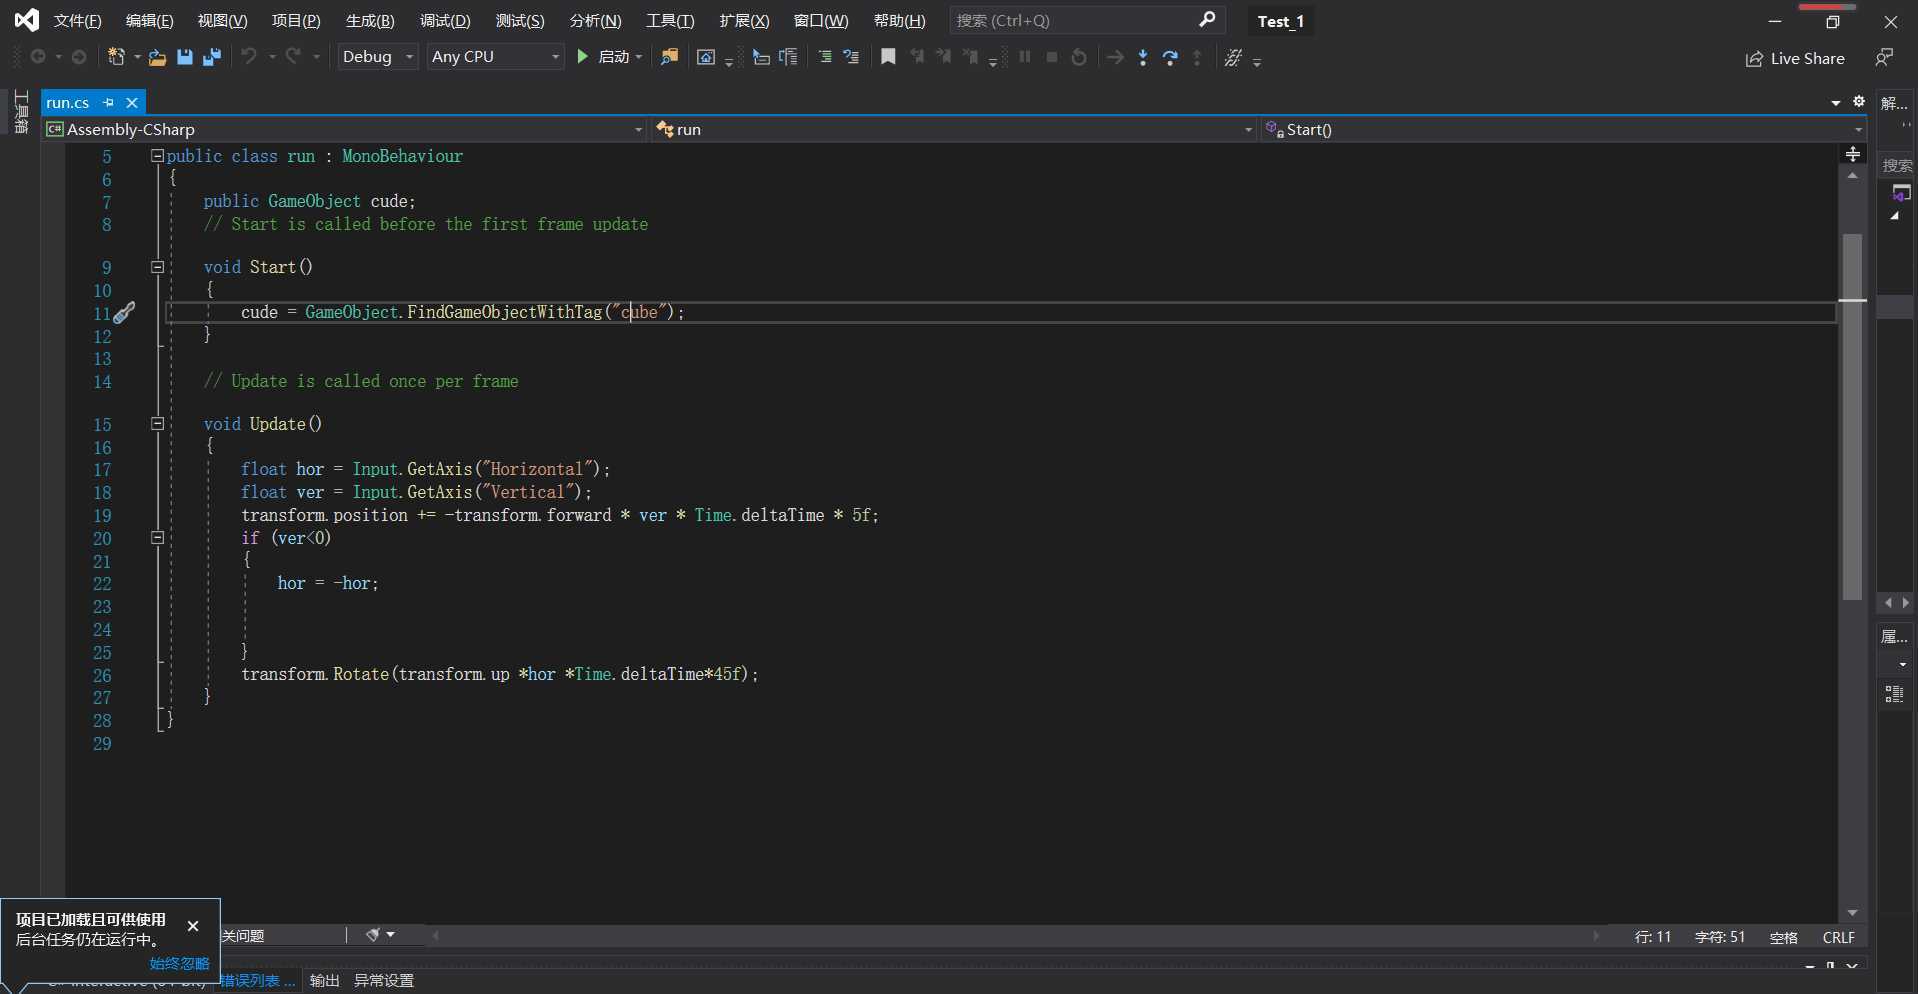Toggle the pin on the run.cs tab
The width and height of the screenshot is (1918, 994).
click(109, 102)
